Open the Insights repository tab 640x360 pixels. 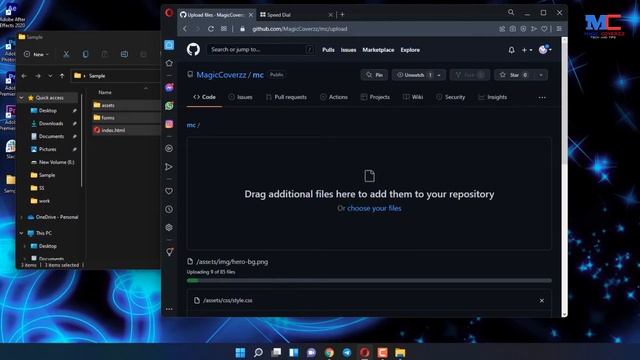[x=493, y=97]
